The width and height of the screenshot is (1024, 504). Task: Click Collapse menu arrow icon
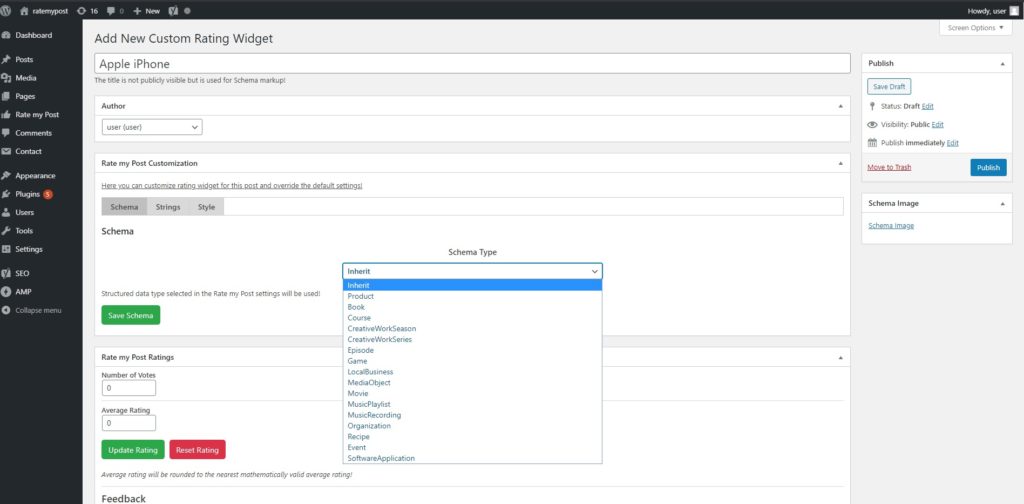click(x=7, y=310)
